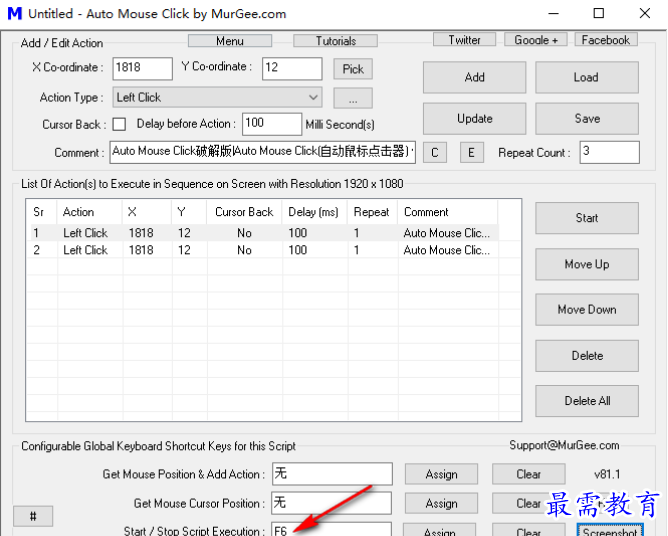Click the Add action button

(x=475, y=78)
